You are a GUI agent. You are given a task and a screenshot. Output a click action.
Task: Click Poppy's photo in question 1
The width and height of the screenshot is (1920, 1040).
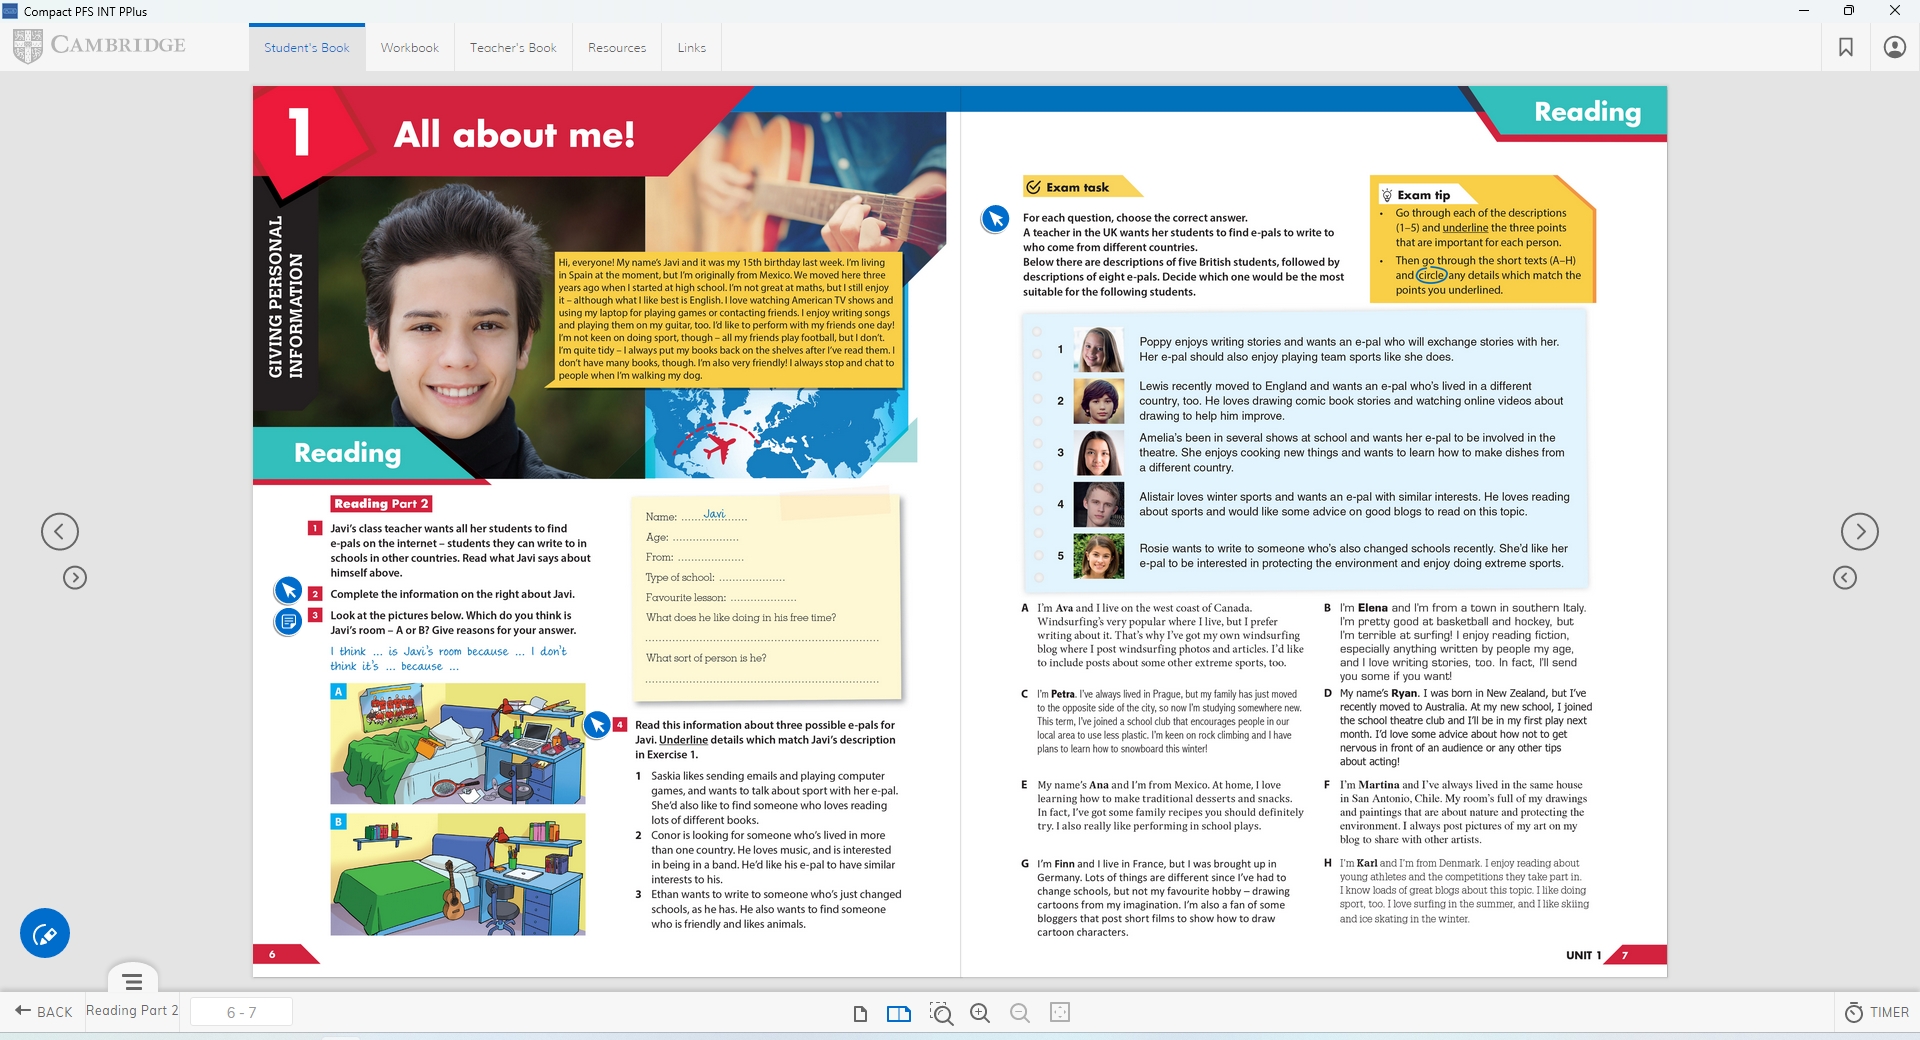coord(1098,350)
